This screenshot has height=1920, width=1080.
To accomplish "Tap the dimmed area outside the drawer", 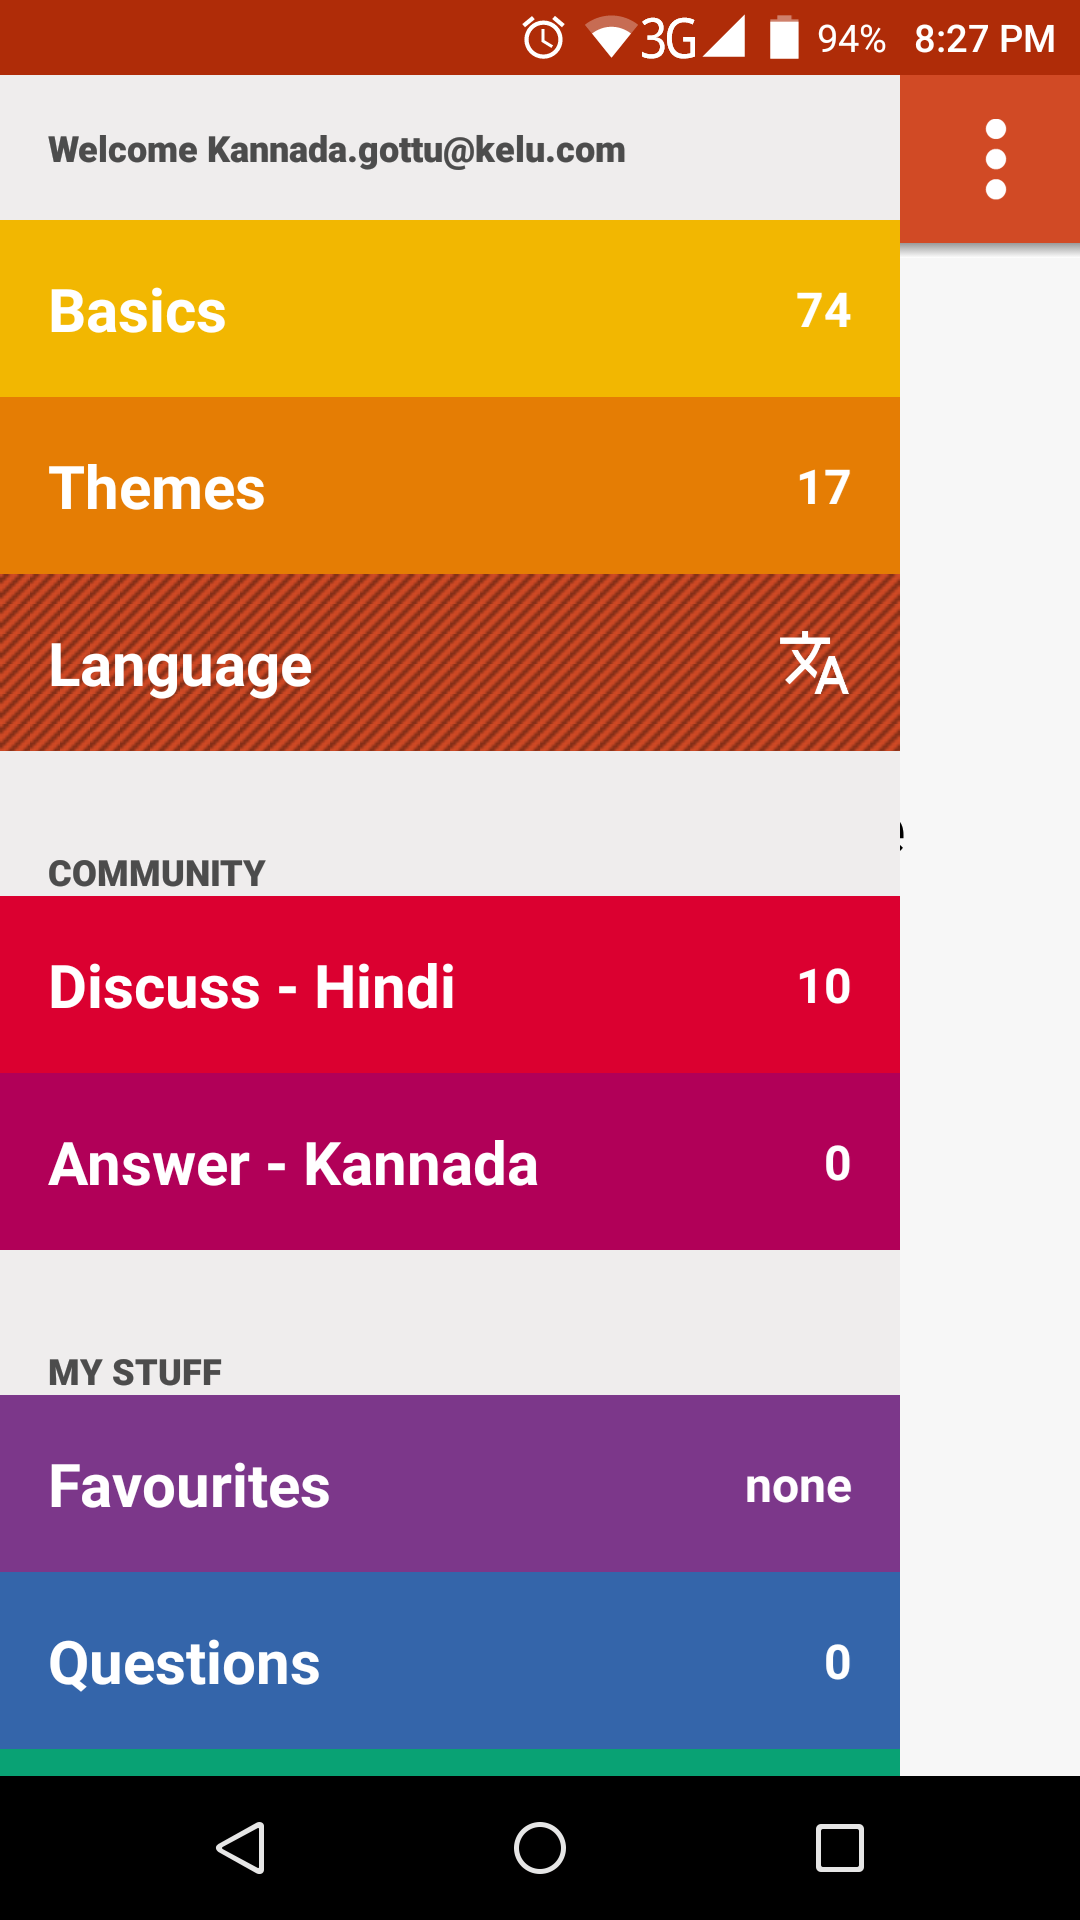I will click(x=990, y=1000).
